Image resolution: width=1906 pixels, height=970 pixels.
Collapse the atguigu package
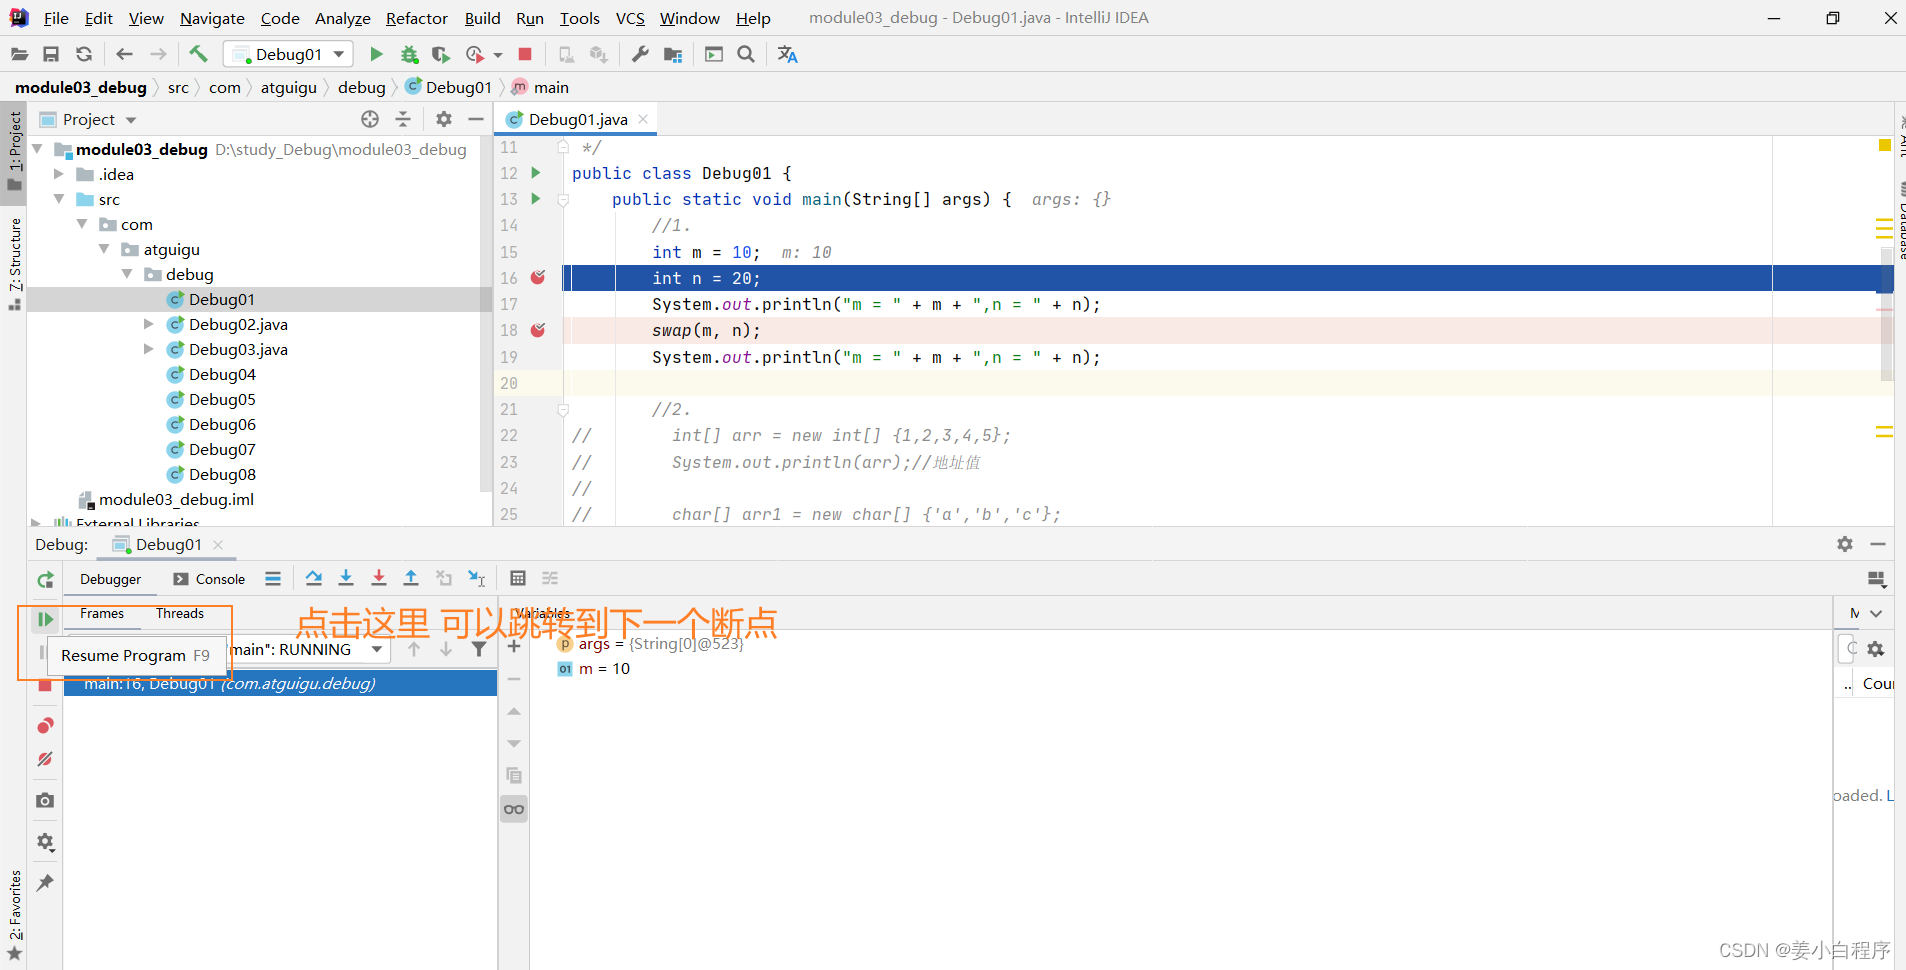pos(104,249)
